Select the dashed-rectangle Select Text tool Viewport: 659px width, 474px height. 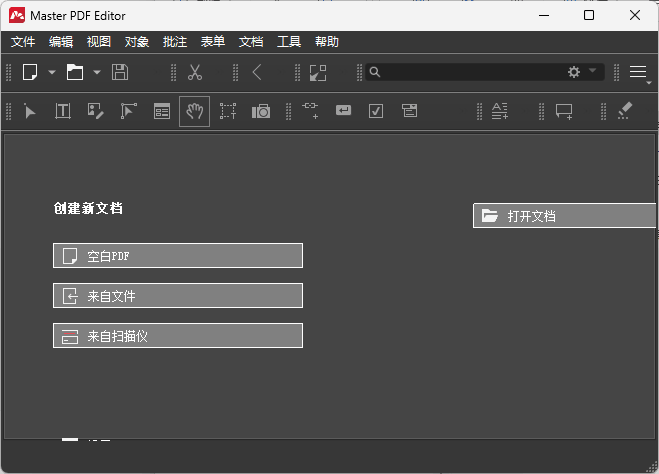point(228,111)
